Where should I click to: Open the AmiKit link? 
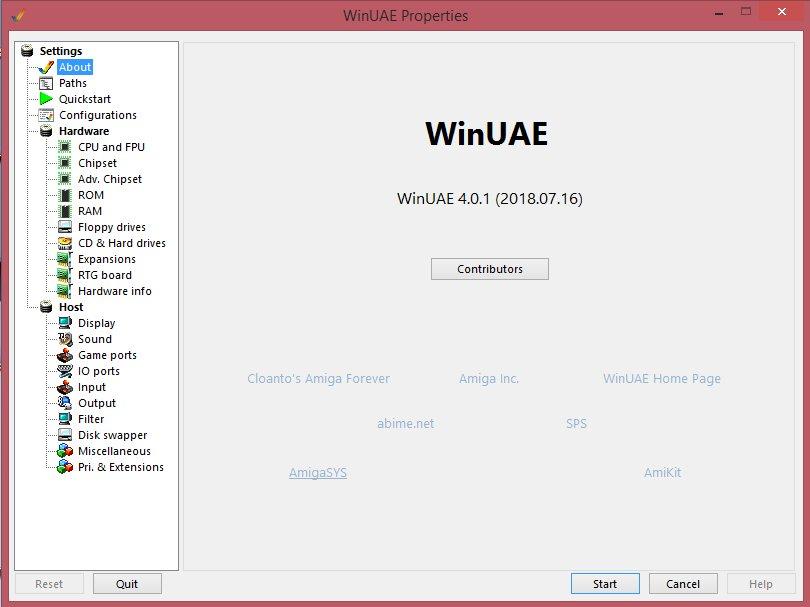pos(662,473)
